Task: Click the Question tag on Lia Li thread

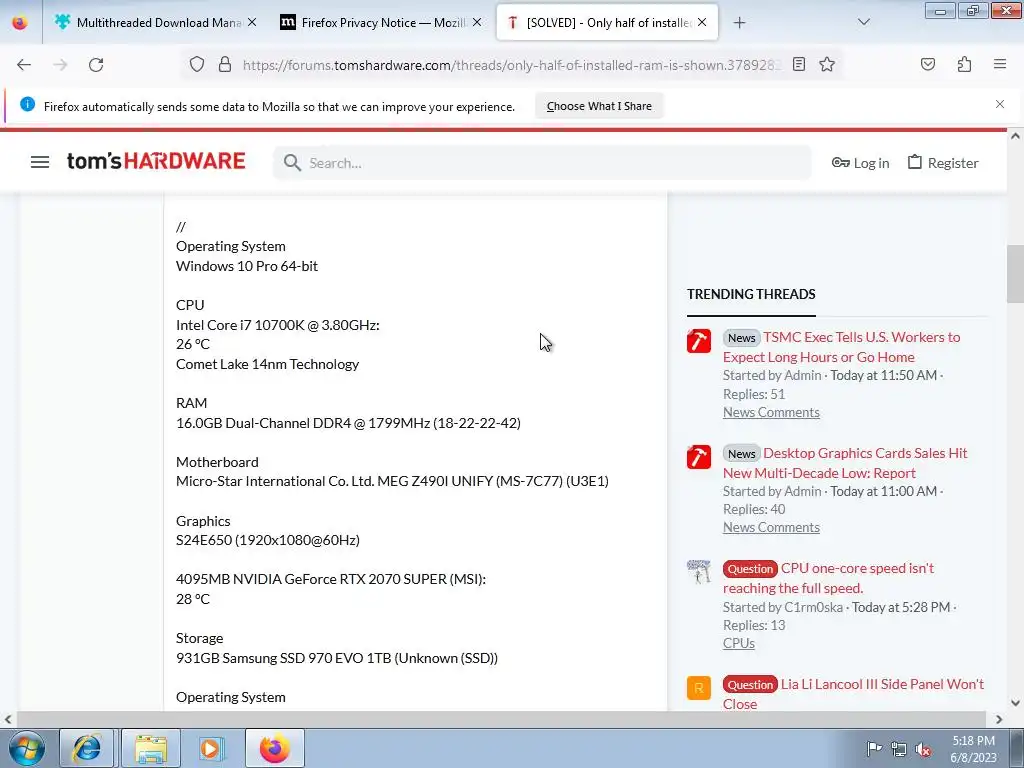Action: point(750,684)
